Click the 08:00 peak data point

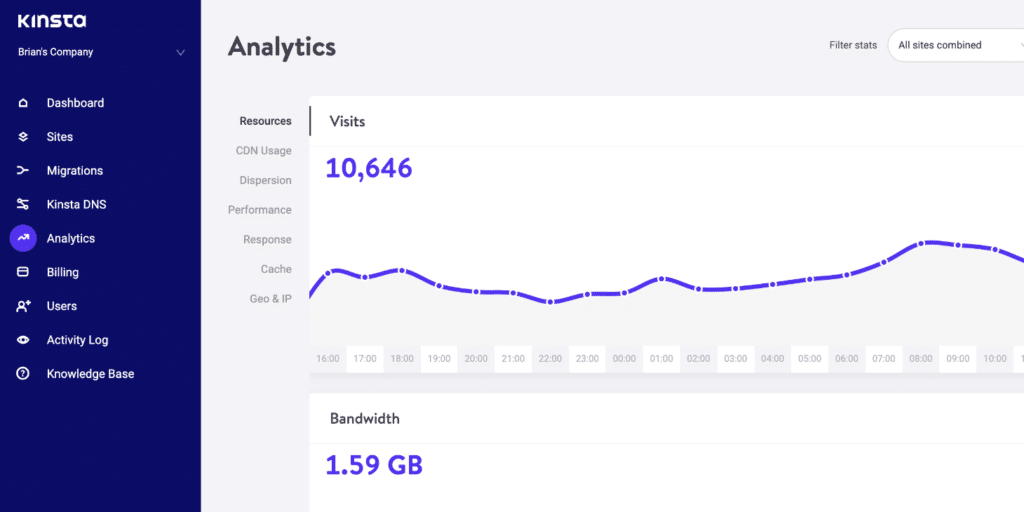coord(921,242)
